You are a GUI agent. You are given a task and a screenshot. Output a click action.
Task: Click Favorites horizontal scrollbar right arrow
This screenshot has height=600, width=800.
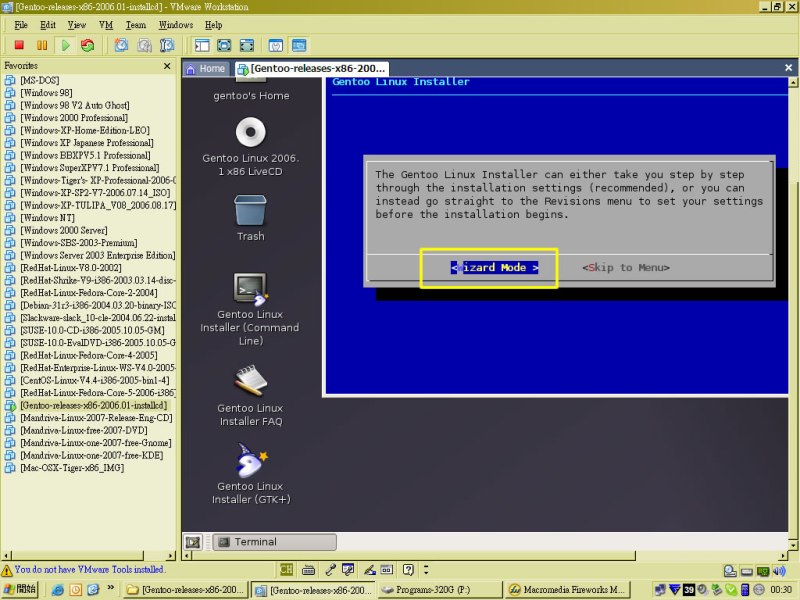click(170, 556)
